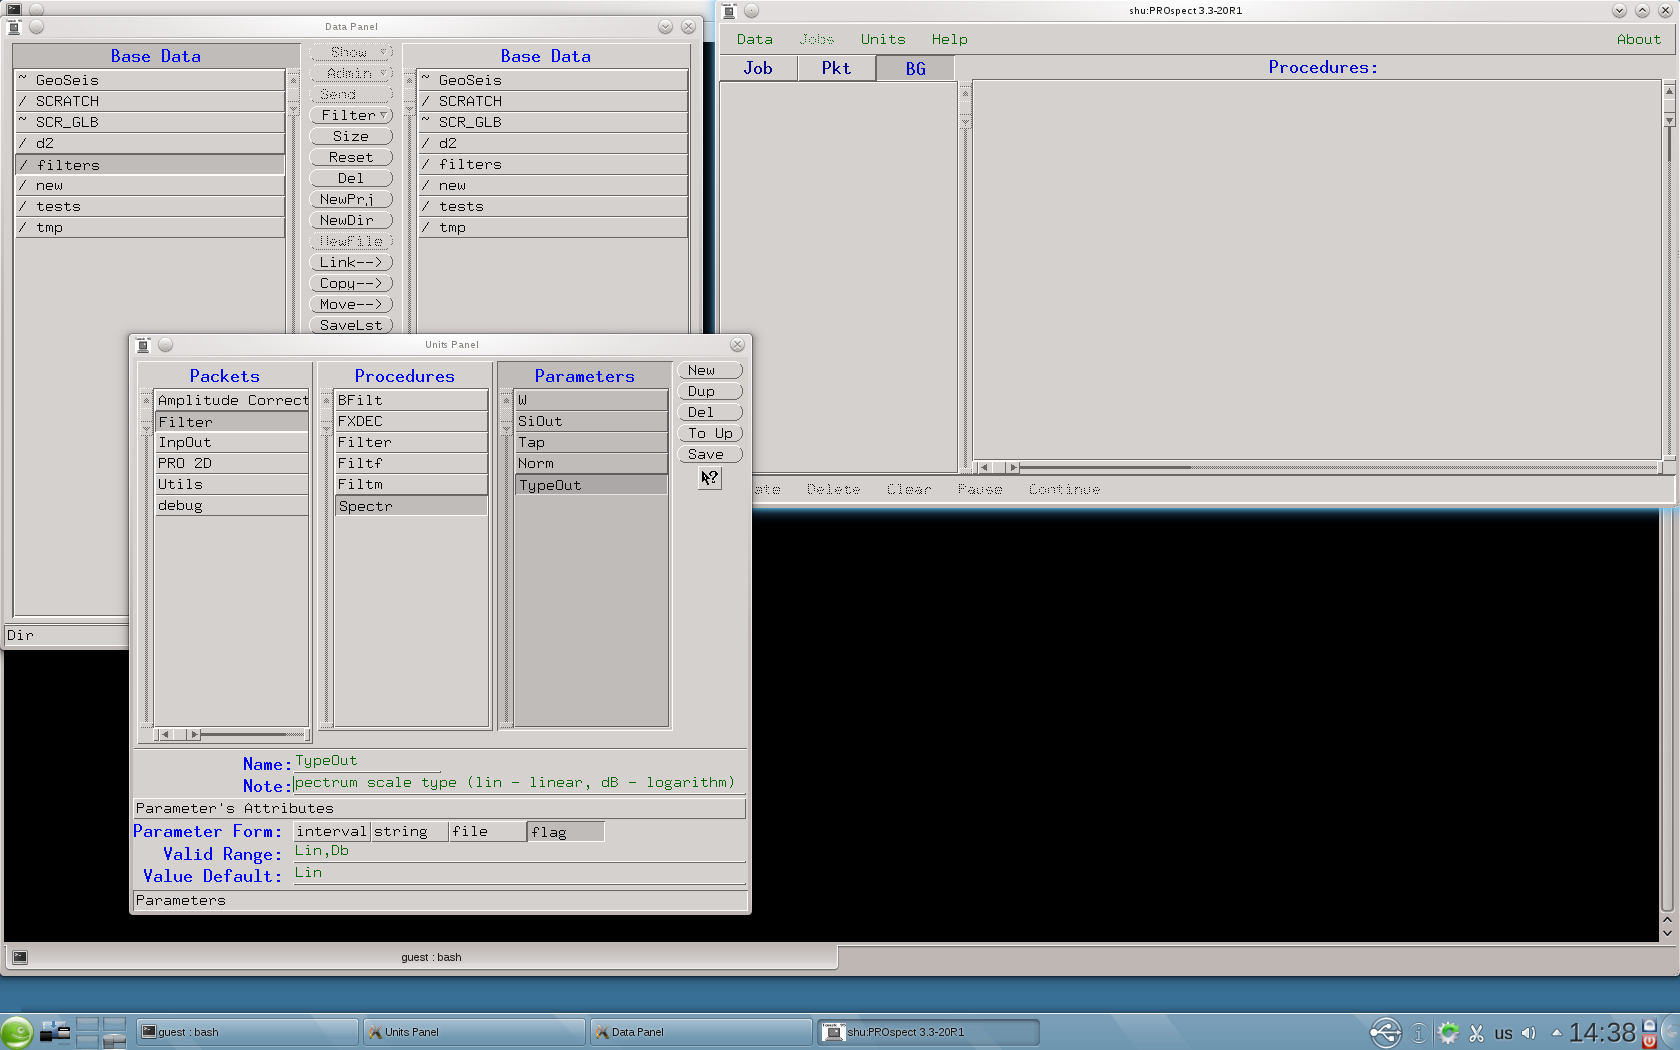1680x1050 pixels.
Task: Expand the hidden system tray icons arrow
Action: 1556,1033
